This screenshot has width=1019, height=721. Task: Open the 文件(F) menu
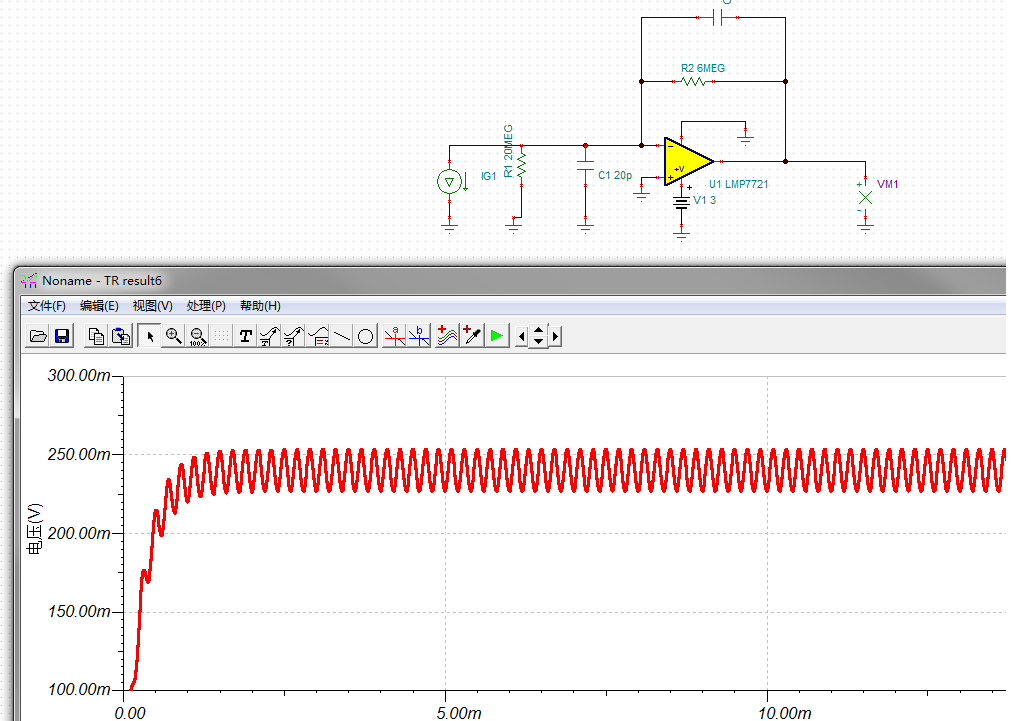(x=47, y=306)
